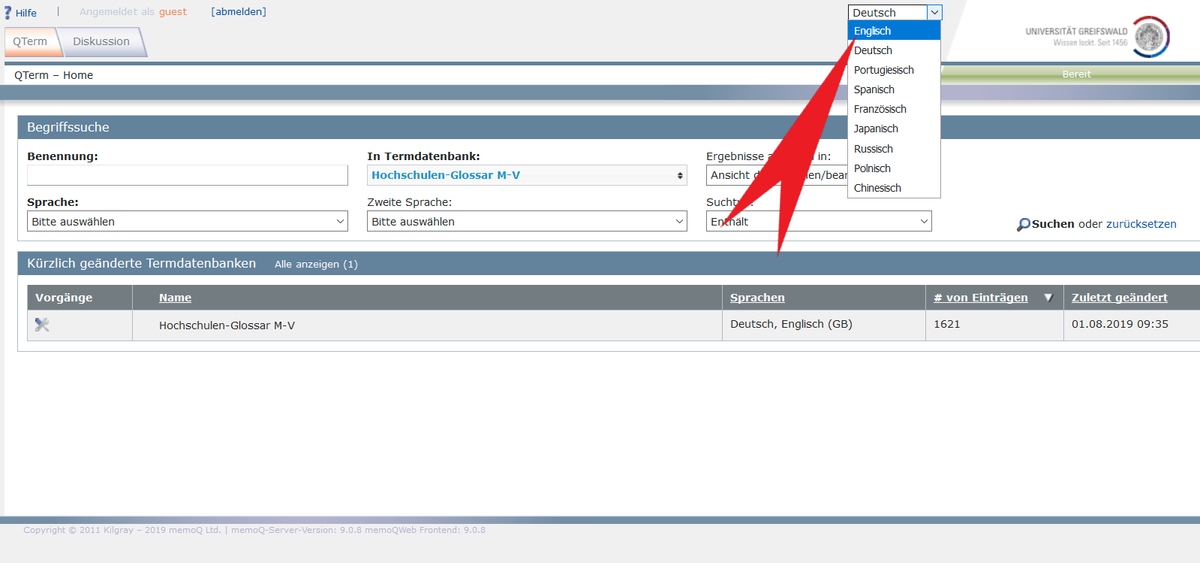Click Alle anzeigen (1) link

tap(316, 264)
